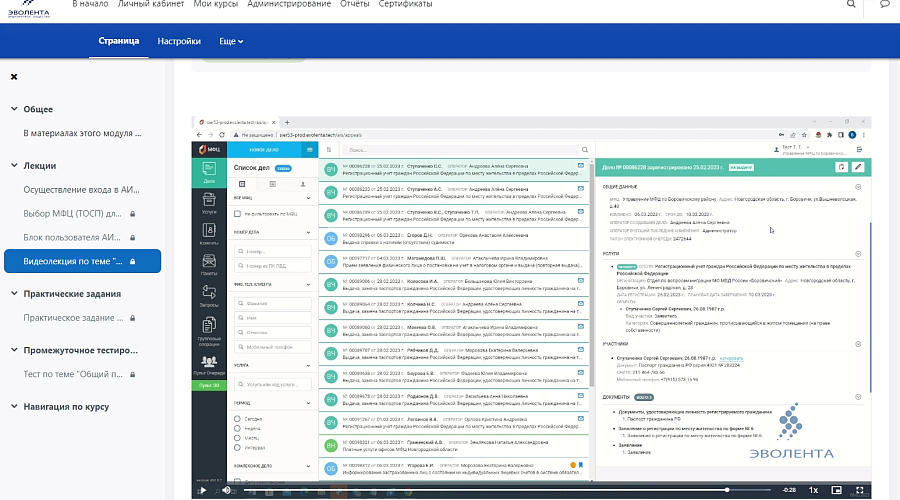Click the video progress bar handle
Image resolution: width=900 pixels, height=500 pixels.
727,490
